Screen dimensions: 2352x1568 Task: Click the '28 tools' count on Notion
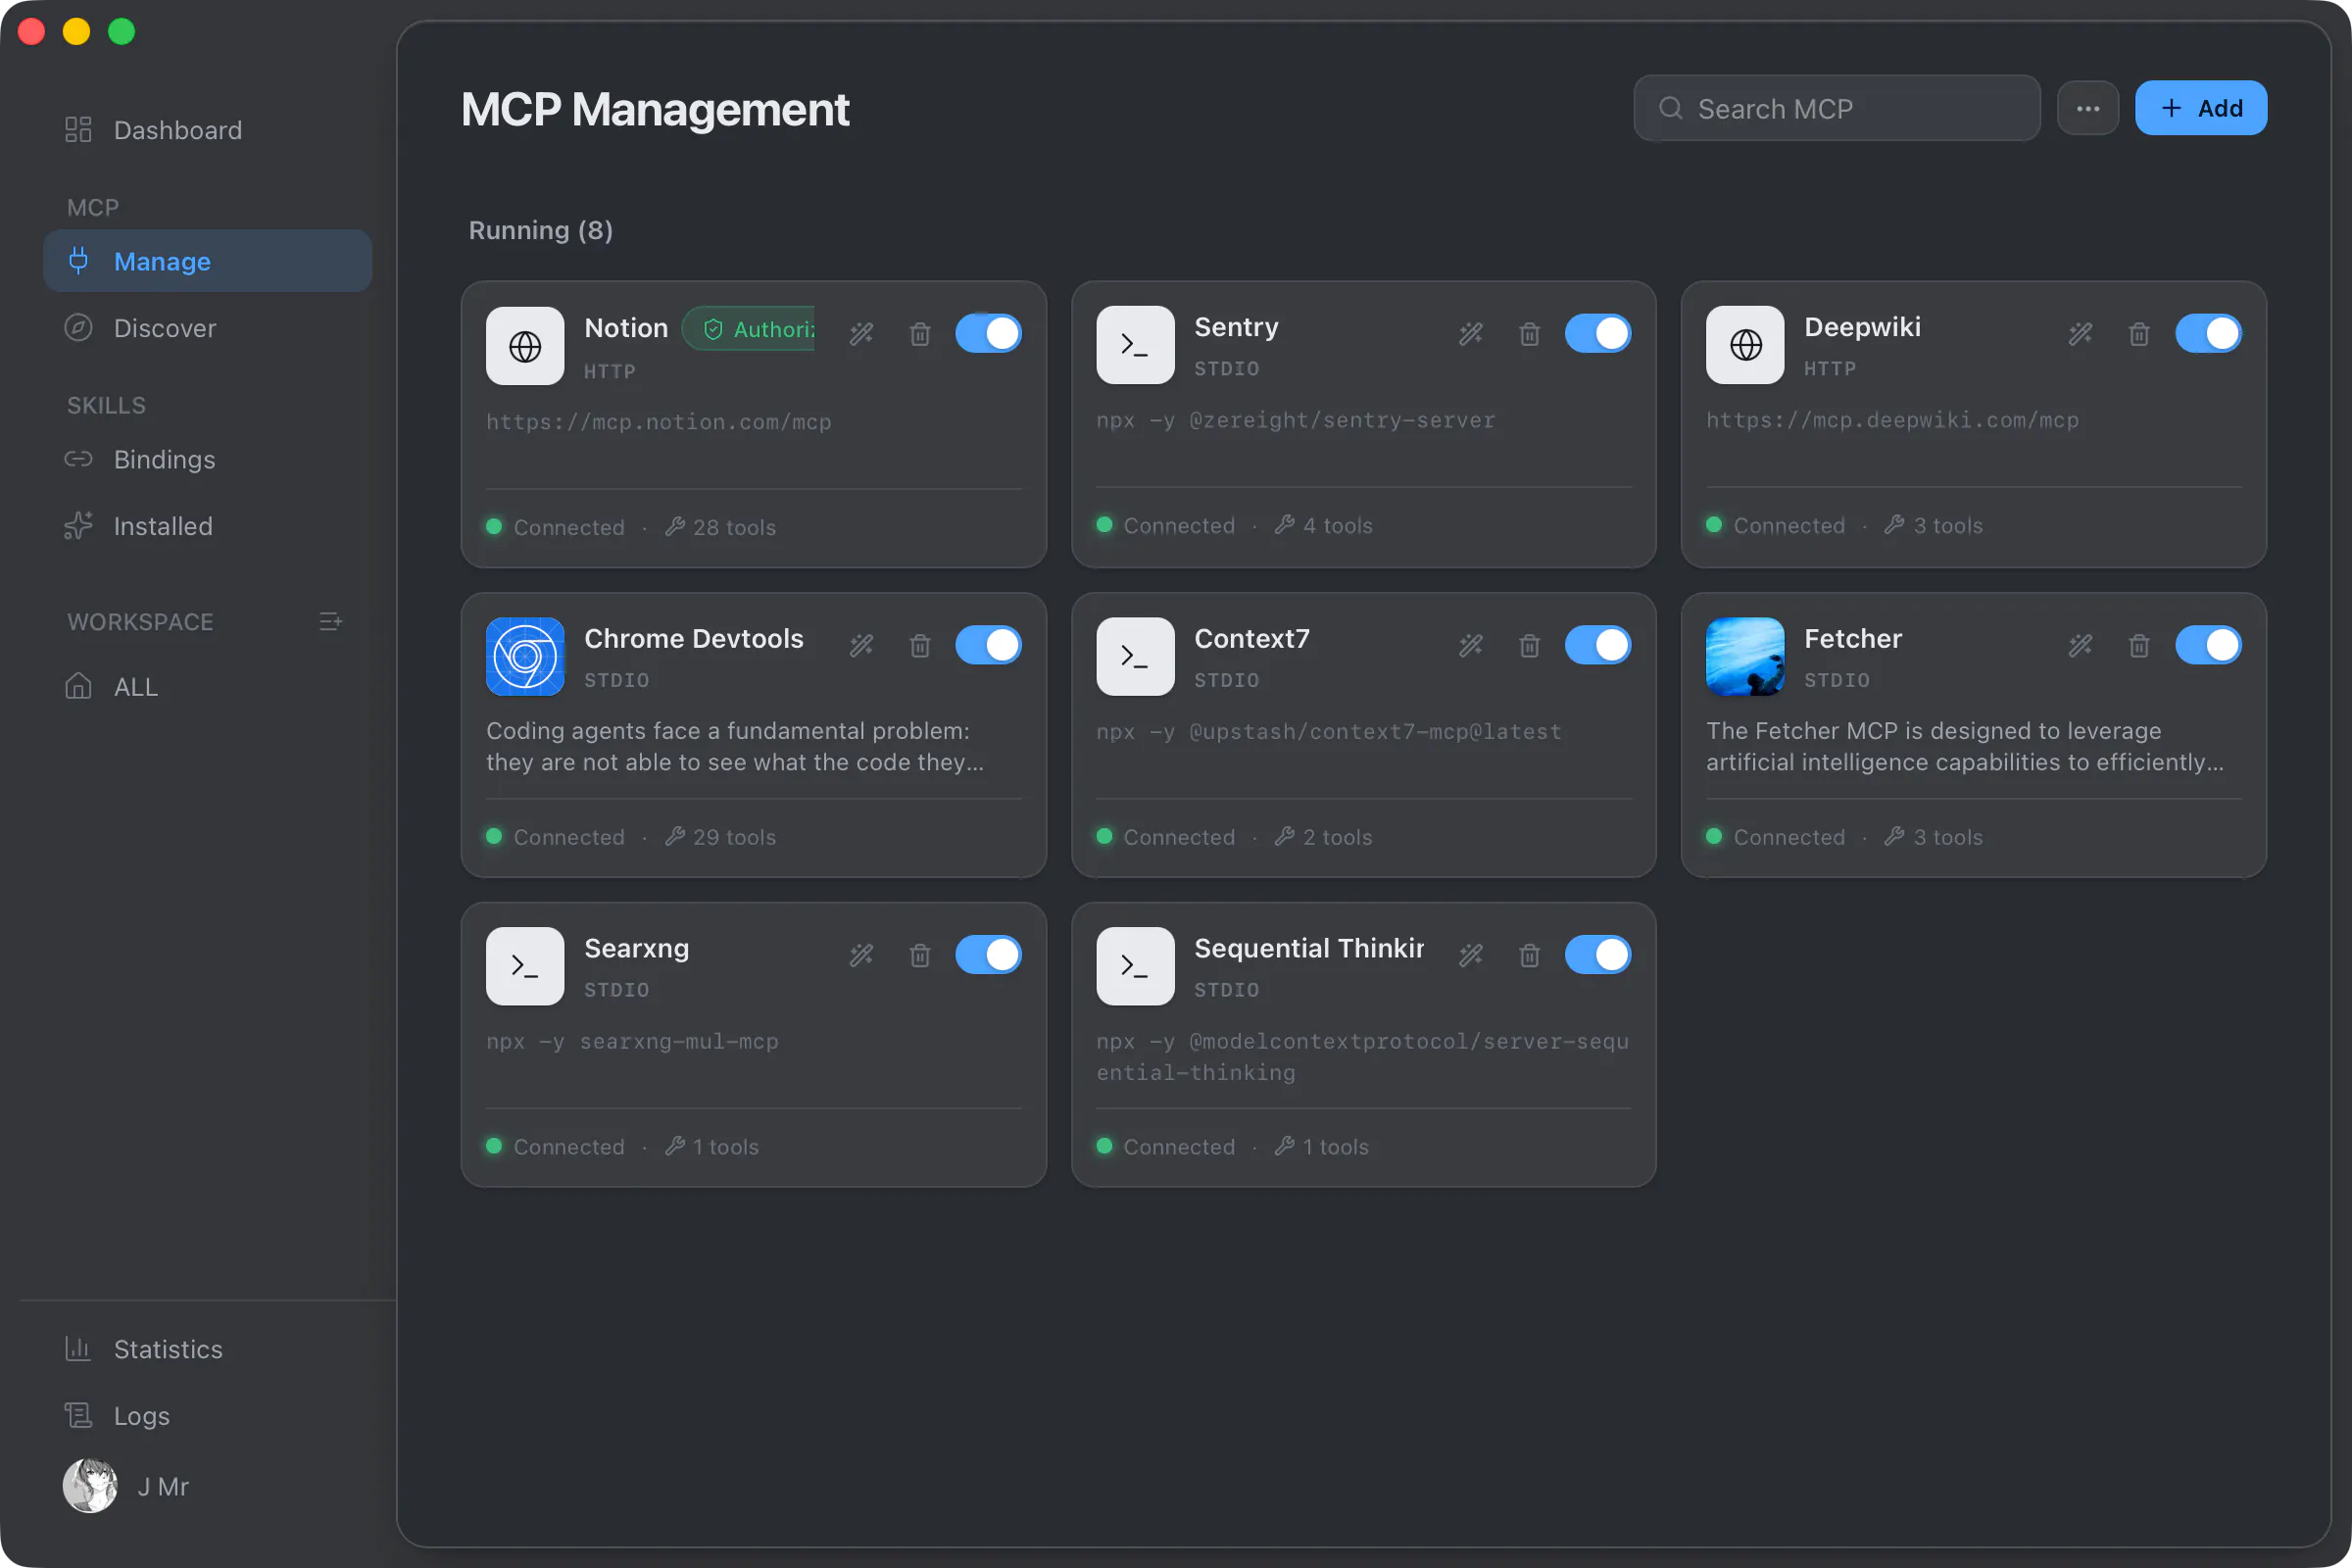click(x=721, y=527)
